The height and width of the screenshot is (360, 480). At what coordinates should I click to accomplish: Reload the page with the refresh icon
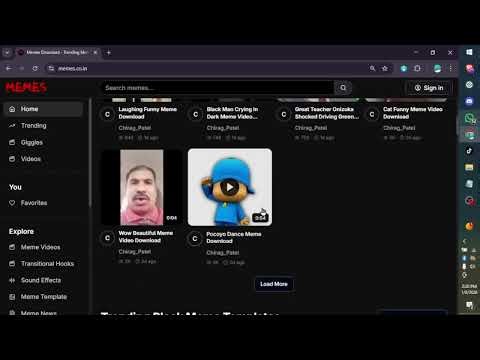tap(35, 68)
